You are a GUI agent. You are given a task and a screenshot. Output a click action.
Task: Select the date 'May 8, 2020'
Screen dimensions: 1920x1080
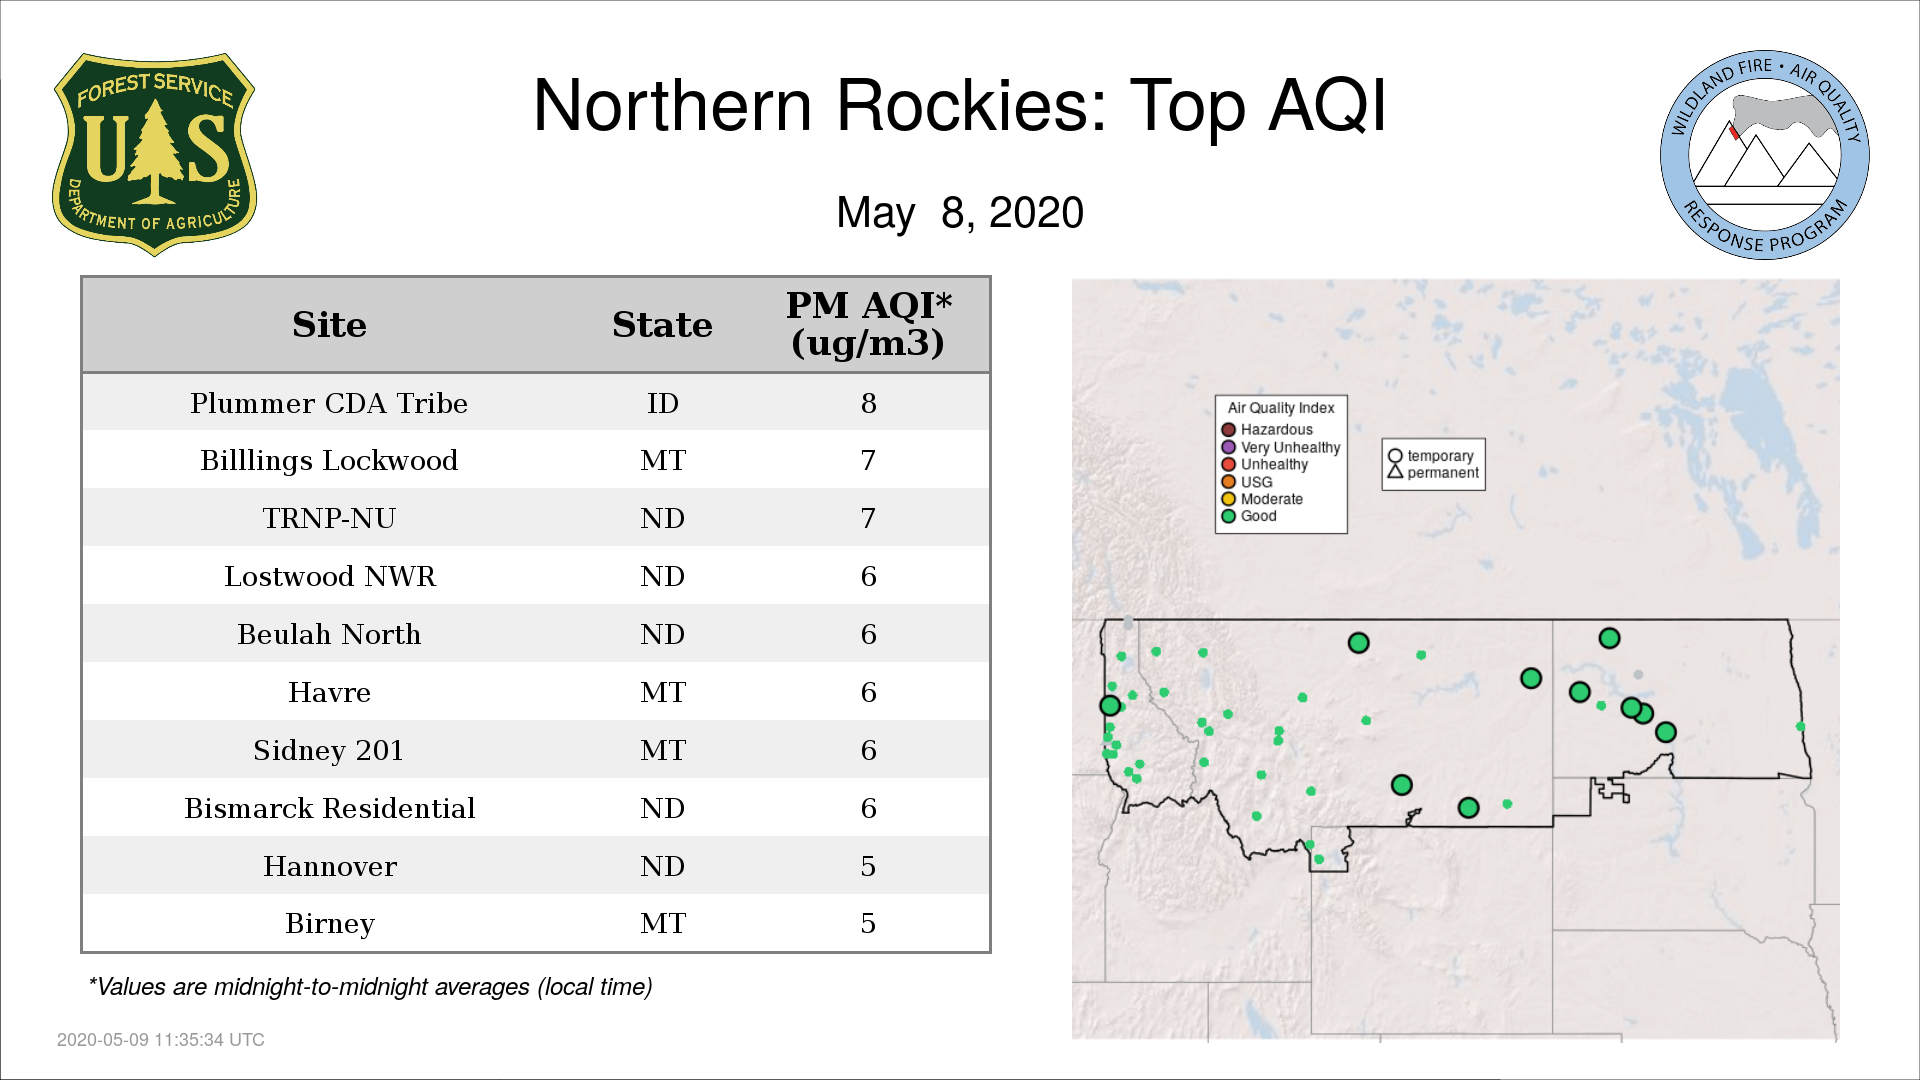(960, 213)
